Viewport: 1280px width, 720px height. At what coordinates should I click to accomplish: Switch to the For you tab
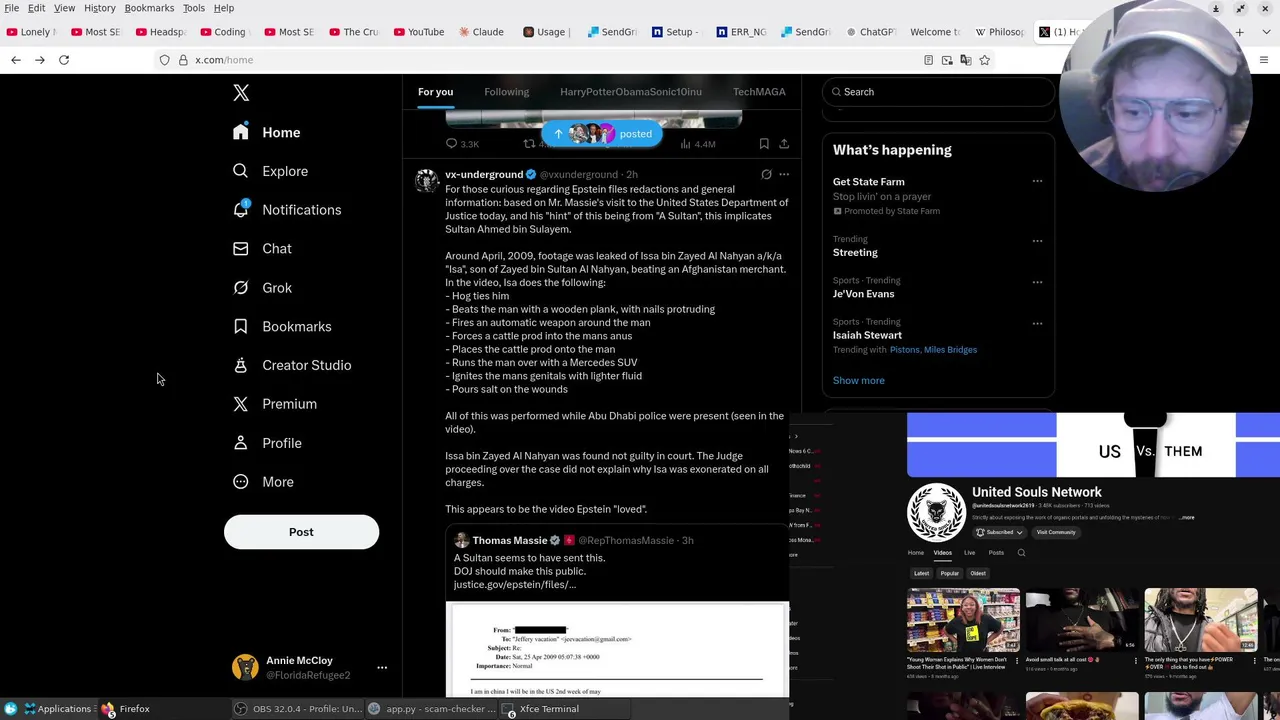pyautogui.click(x=435, y=92)
